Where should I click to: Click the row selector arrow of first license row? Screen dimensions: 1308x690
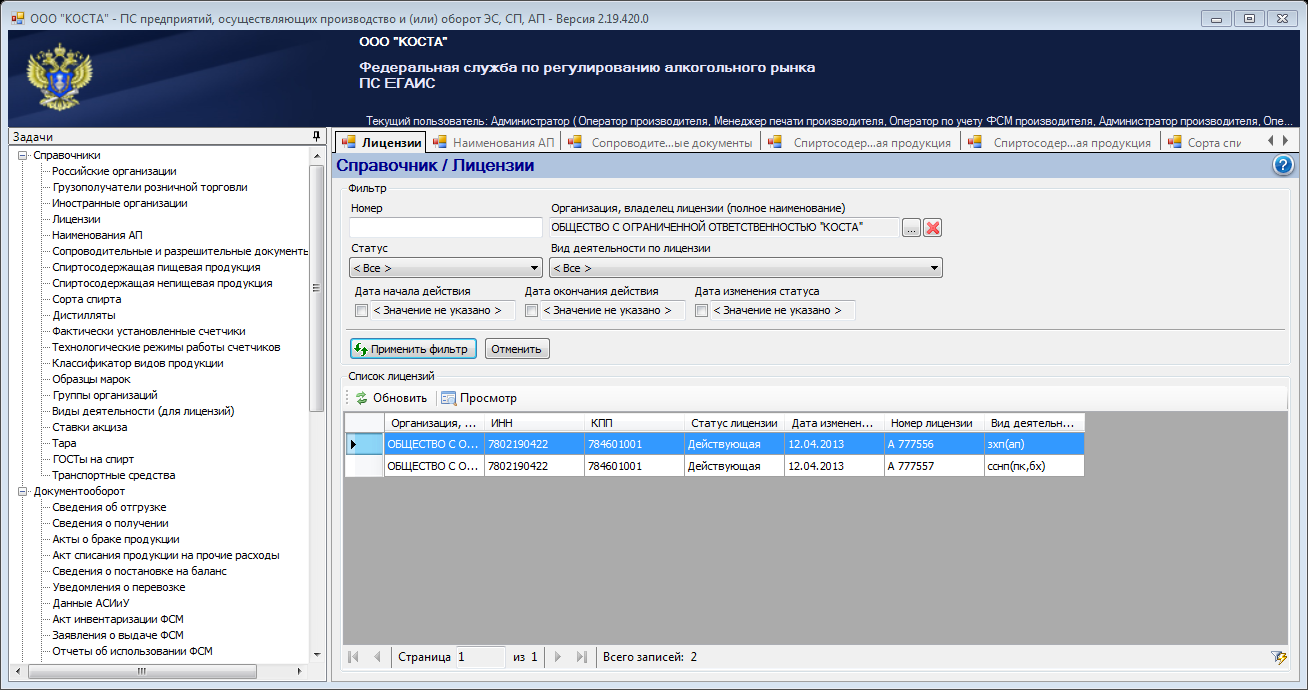tap(352, 443)
